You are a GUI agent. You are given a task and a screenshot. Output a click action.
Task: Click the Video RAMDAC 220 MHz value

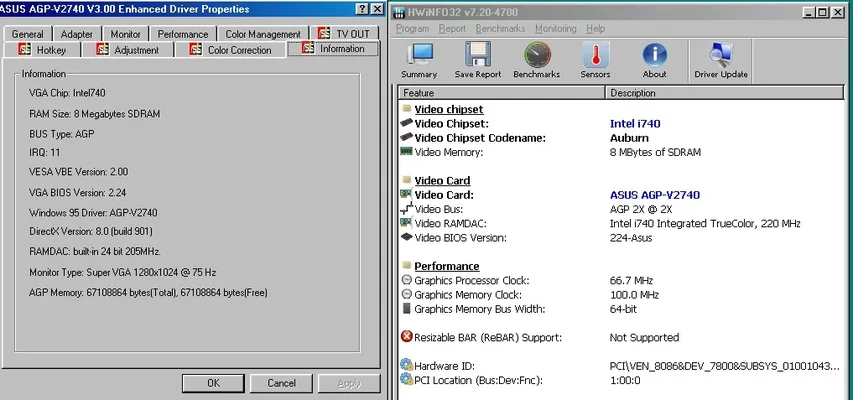(705, 223)
